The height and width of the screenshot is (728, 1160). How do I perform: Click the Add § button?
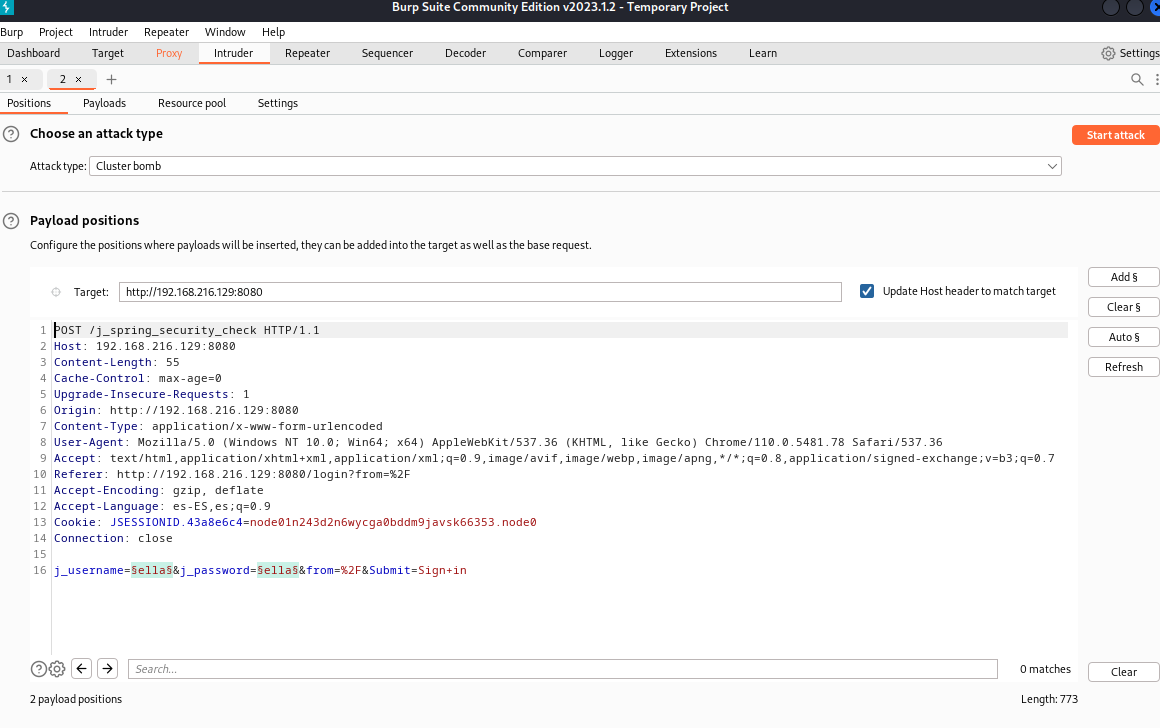point(1124,277)
